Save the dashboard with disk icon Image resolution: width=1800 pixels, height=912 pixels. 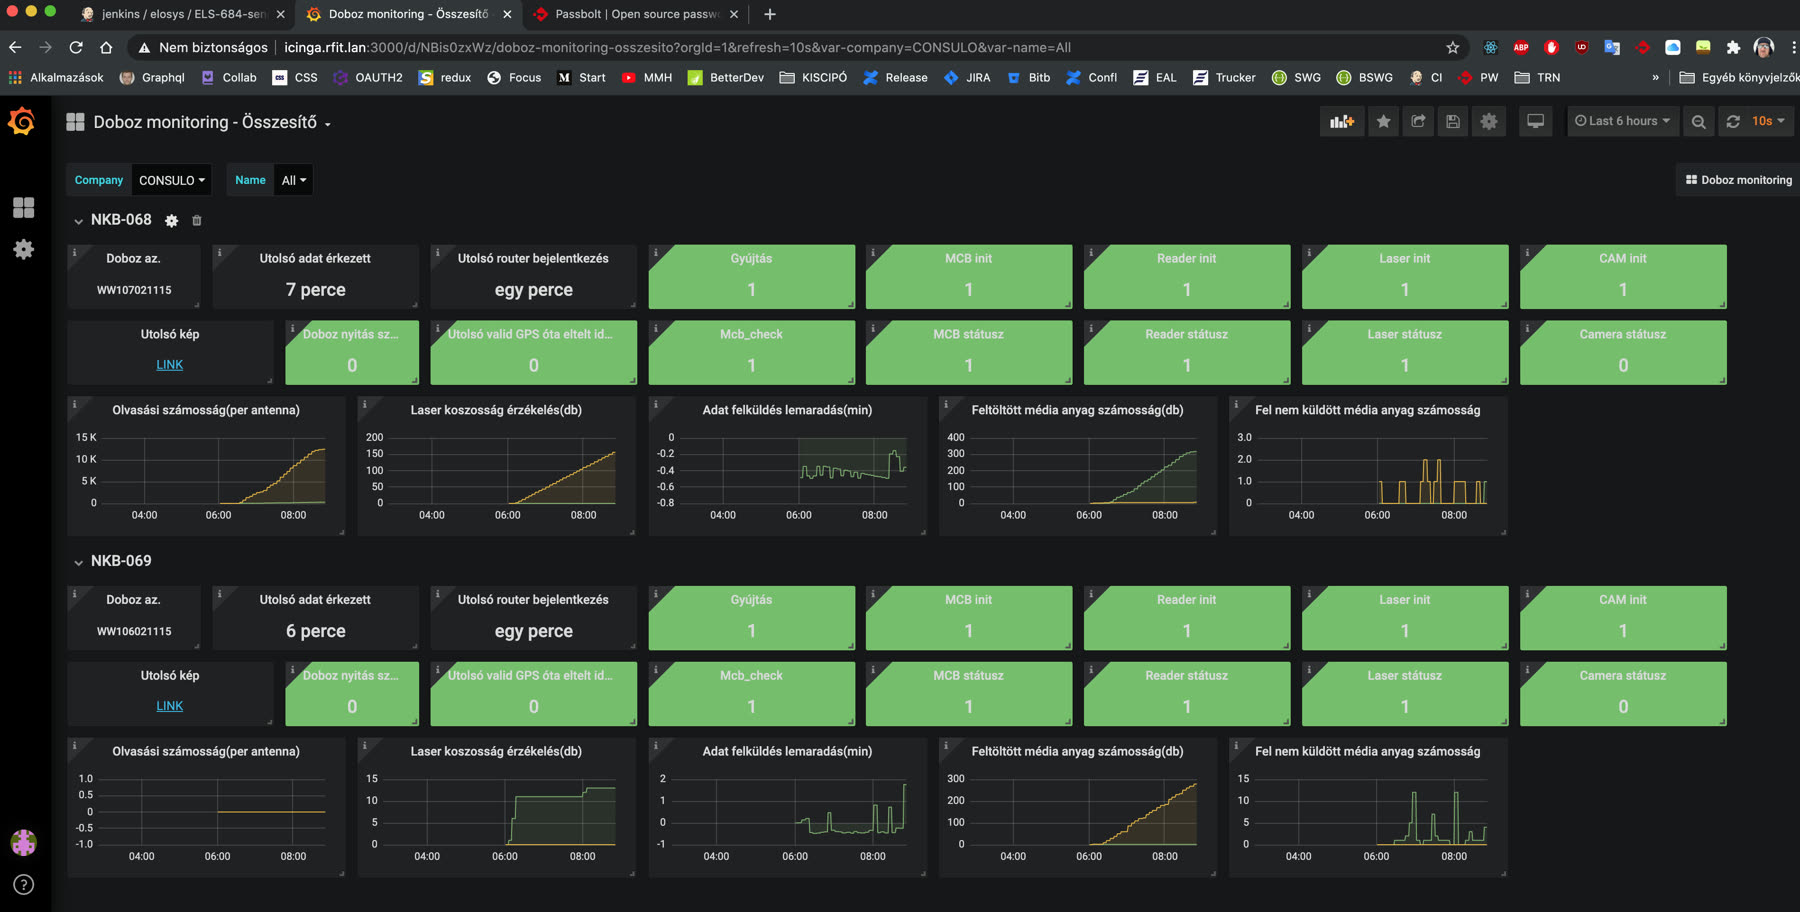pyautogui.click(x=1453, y=121)
